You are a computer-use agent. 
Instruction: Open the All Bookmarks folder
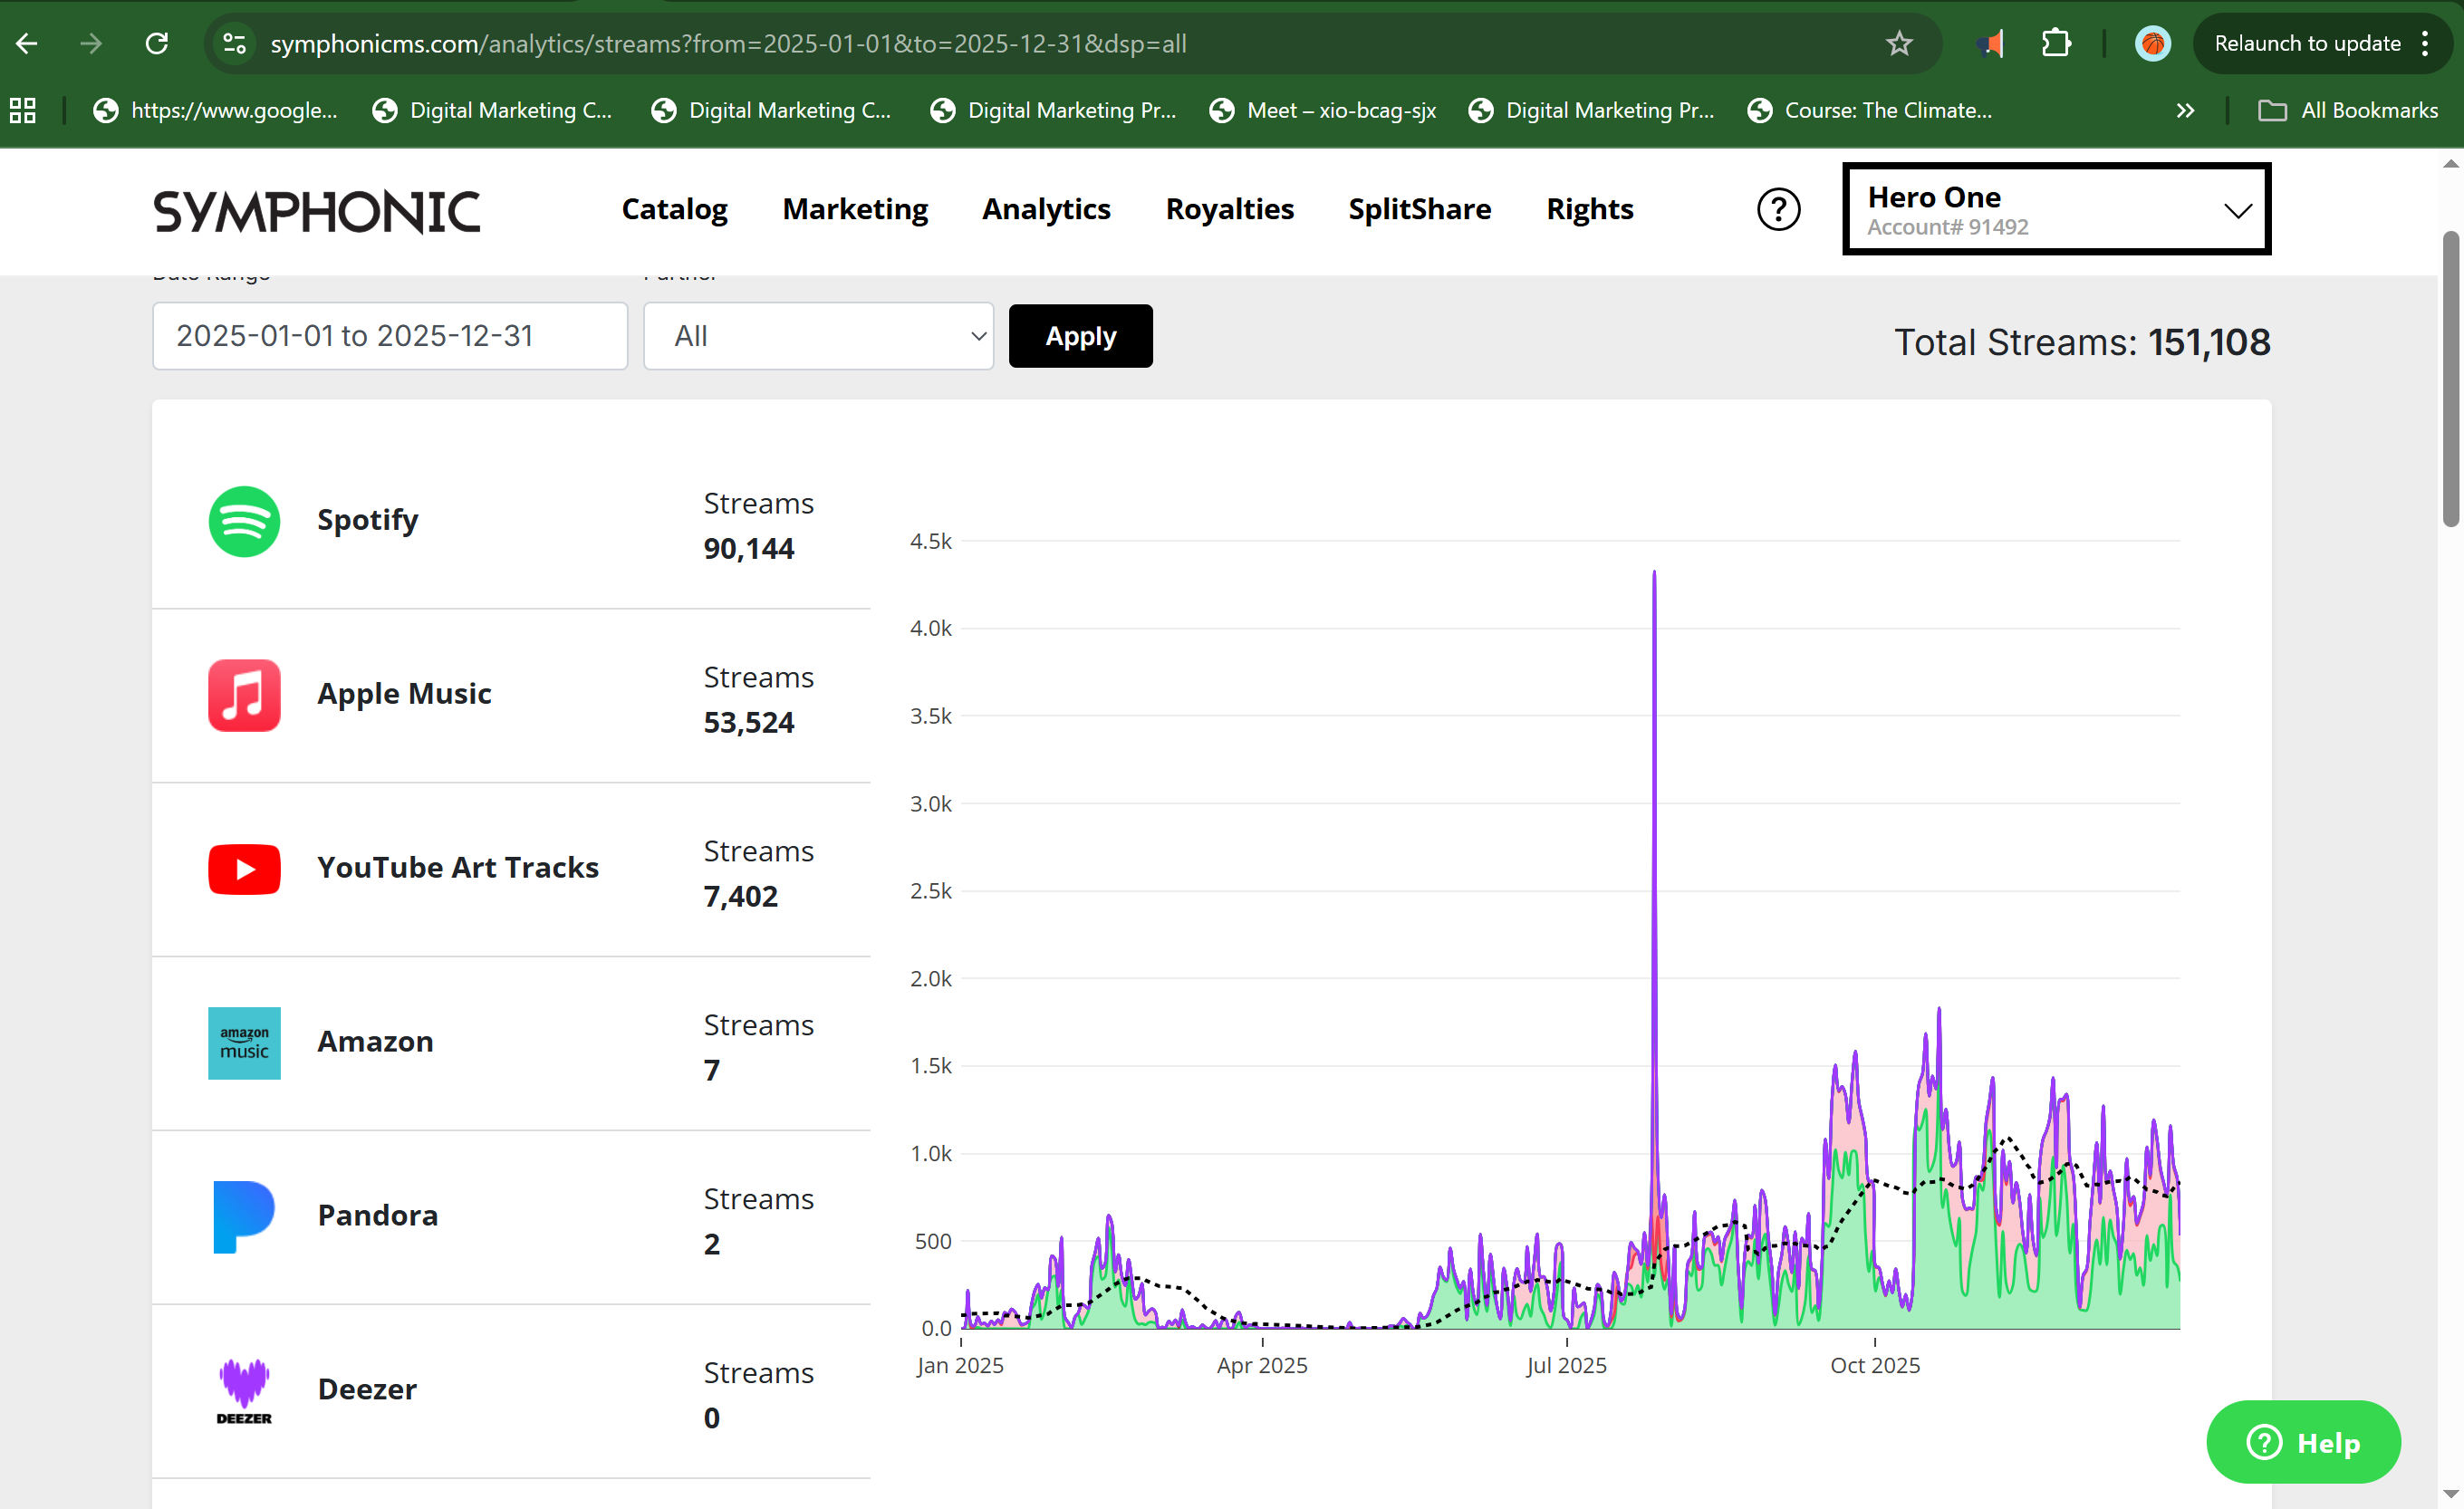(x=2348, y=110)
